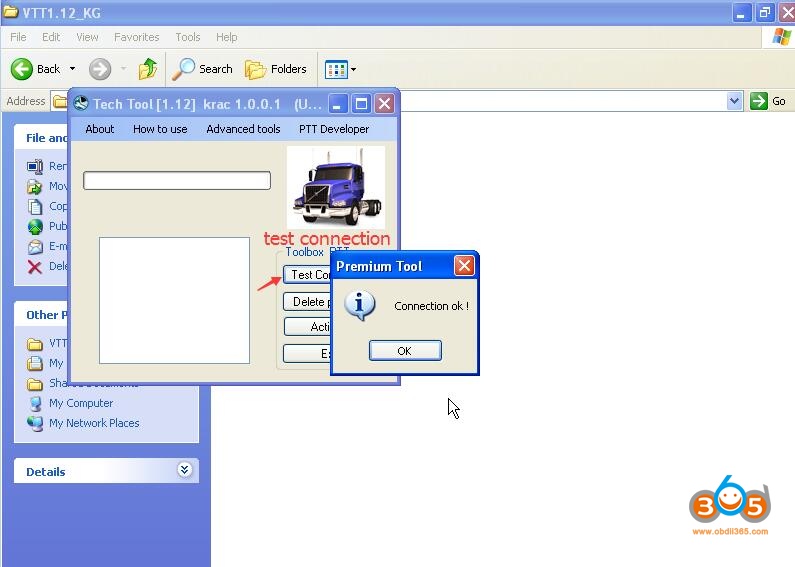The height and width of the screenshot is (567, 795).
Task: Click the text input field in Tech Tool
Action: click(177, 181)
